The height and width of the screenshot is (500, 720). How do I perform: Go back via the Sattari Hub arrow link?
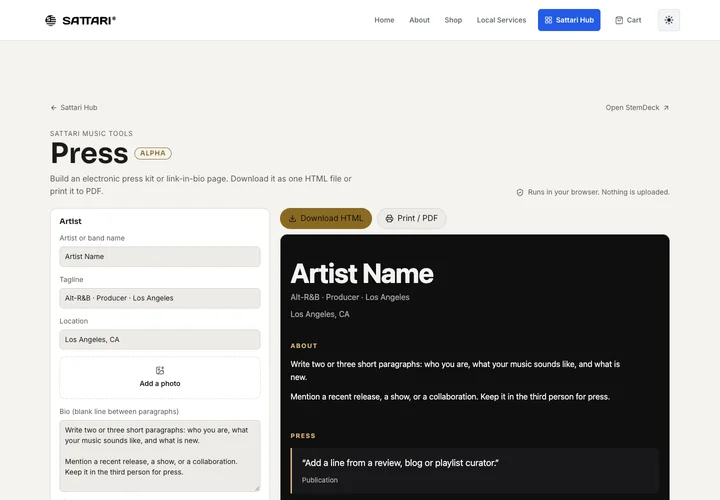(x=74, y=107)
